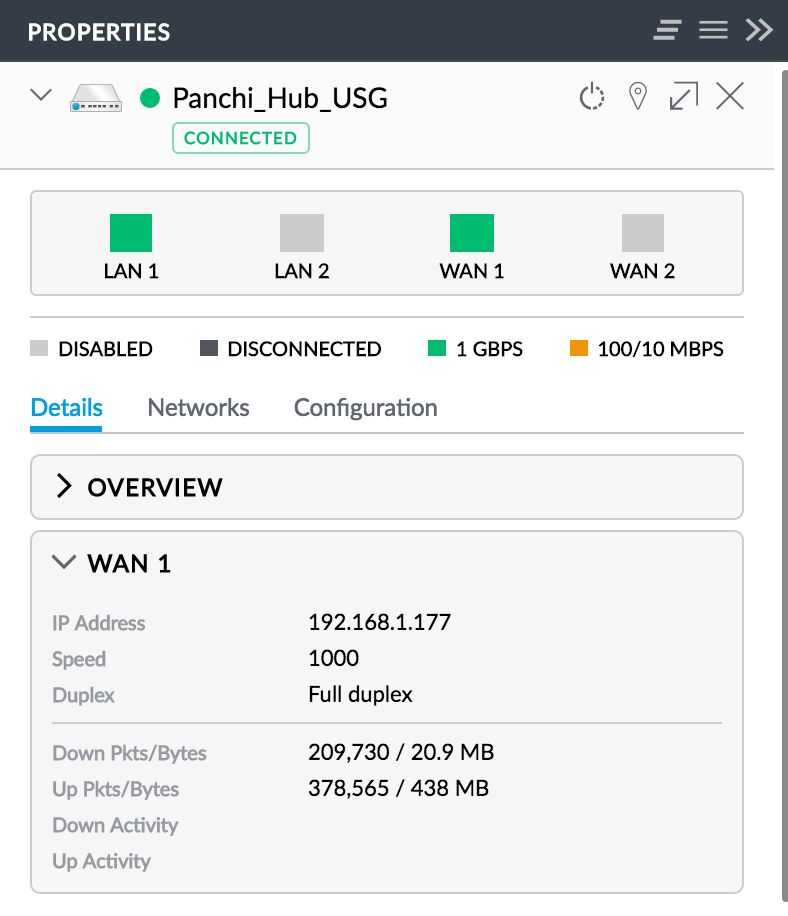Open the hamburger menu in Properties header

[713, 31]
